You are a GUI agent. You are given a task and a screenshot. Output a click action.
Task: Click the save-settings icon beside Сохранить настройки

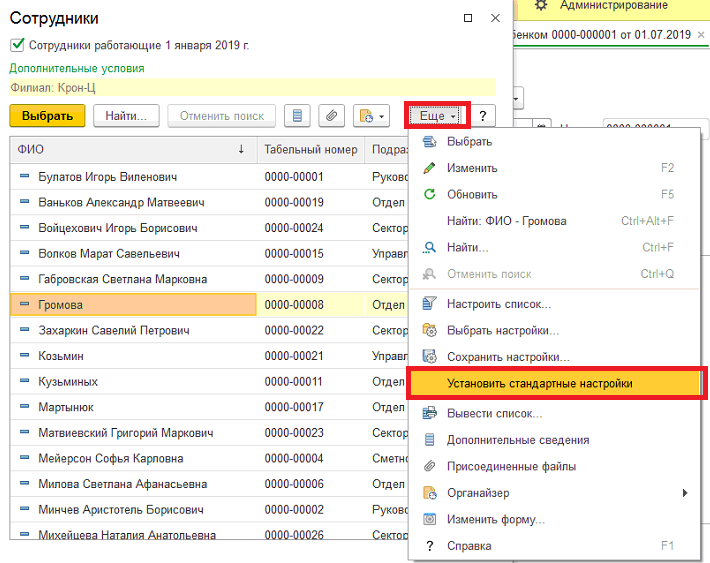(x=429, y=356)
